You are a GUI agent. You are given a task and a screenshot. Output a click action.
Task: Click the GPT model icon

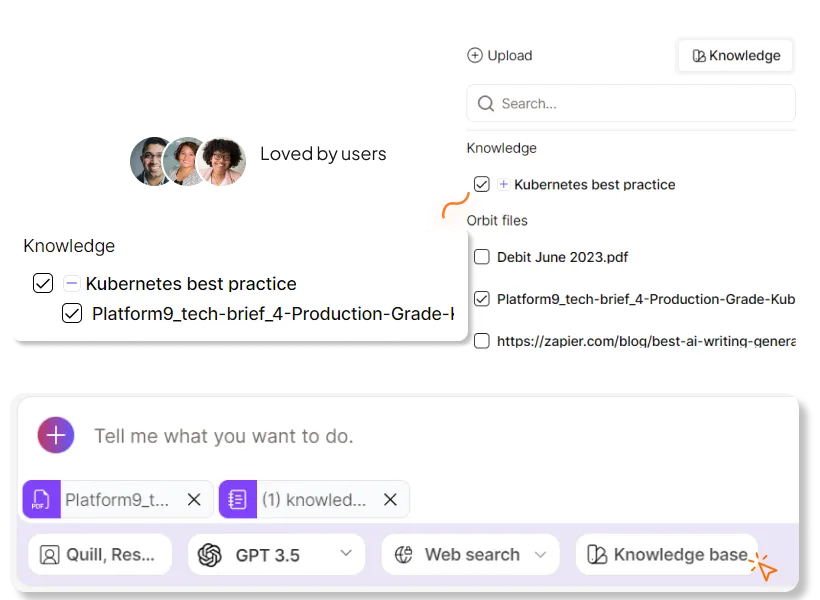(210, 554)
